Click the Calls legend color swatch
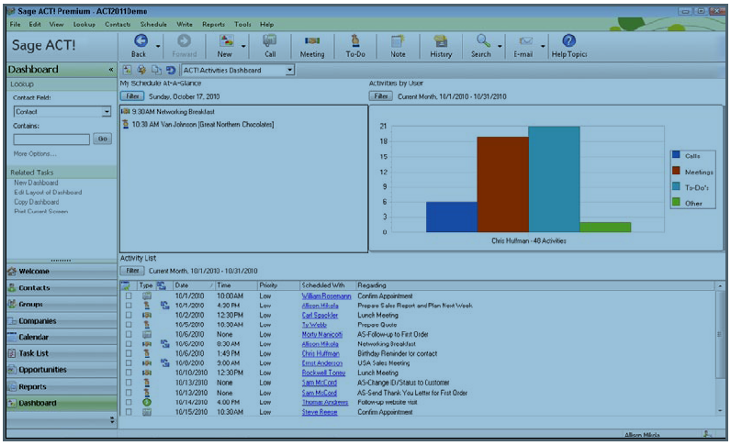This screenshot has height=445, width=730. tap(676, 155)
